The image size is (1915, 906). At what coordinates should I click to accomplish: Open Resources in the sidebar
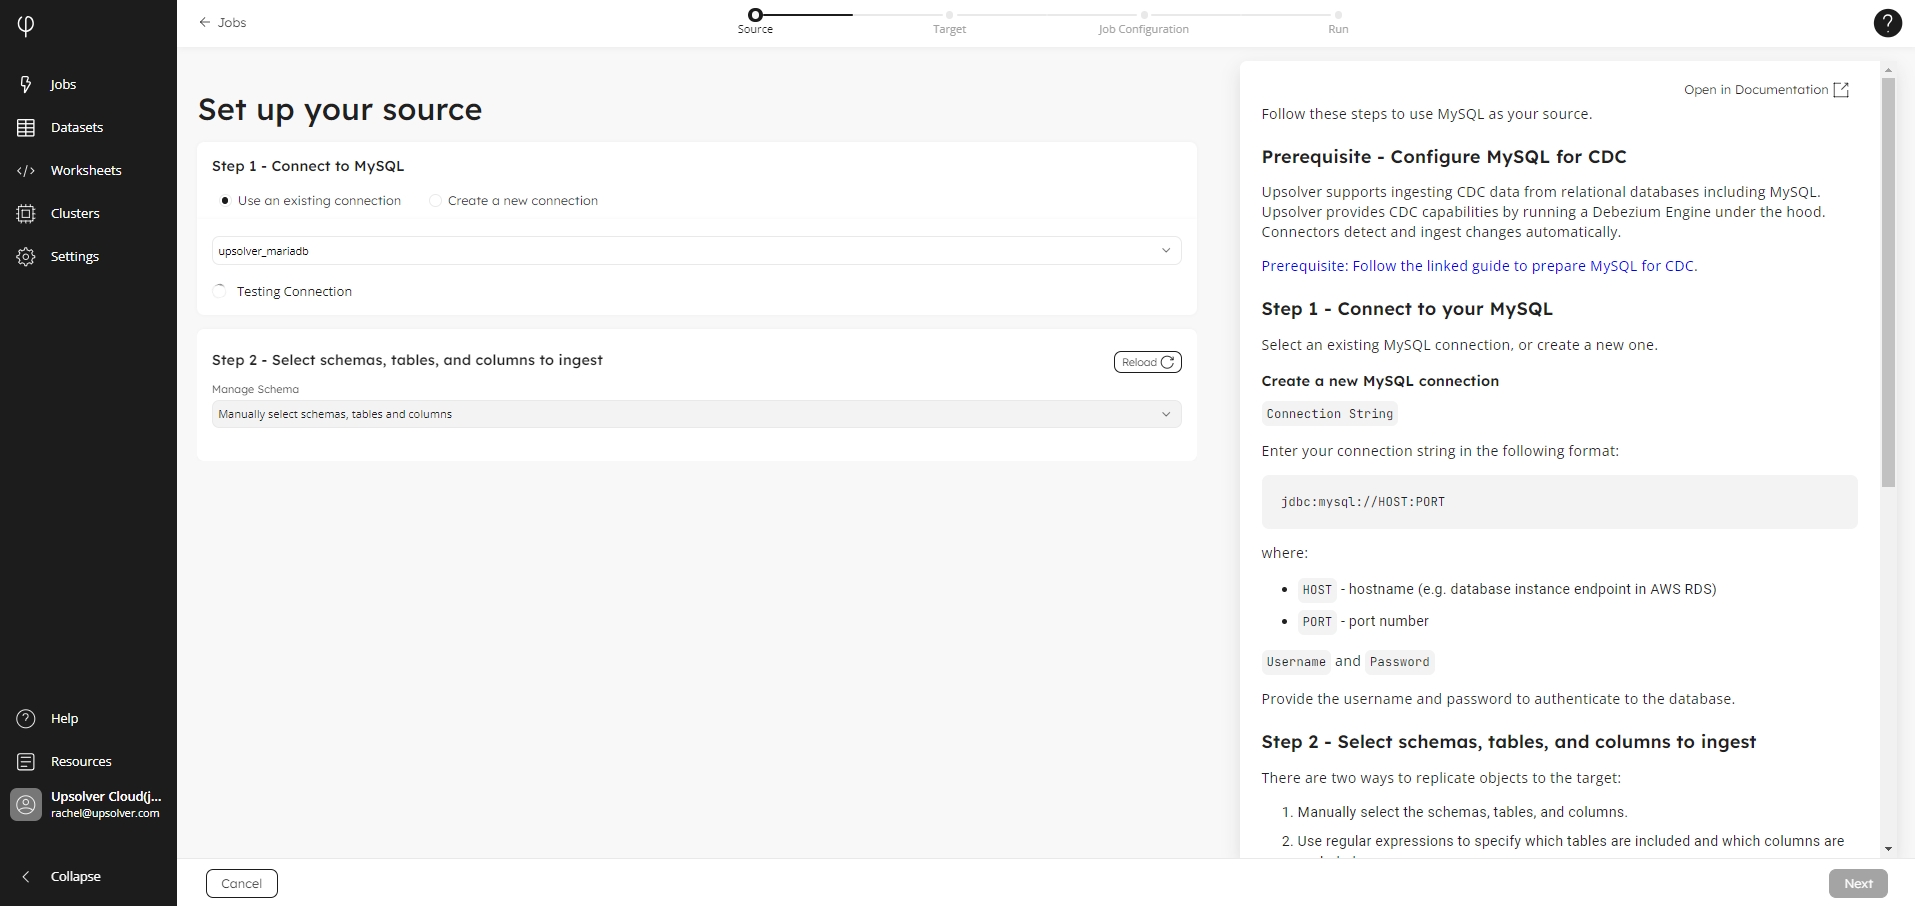pyautogui.click(x=80, y=762)
